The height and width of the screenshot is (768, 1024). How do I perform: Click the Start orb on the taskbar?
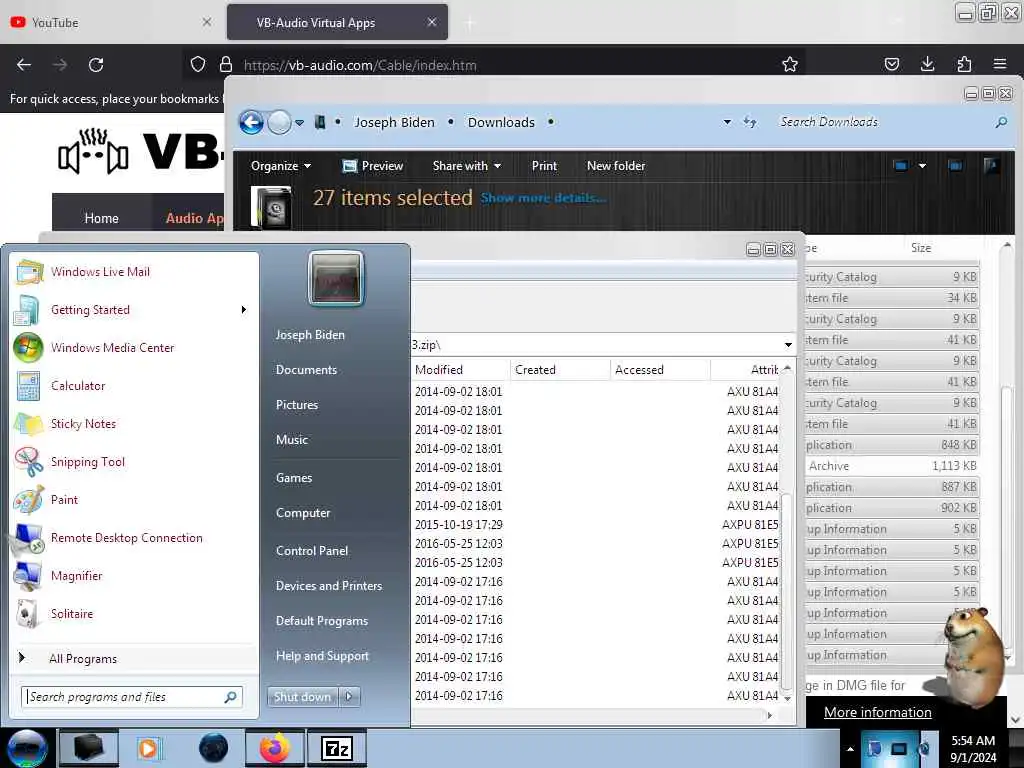(x=27, y=748)
